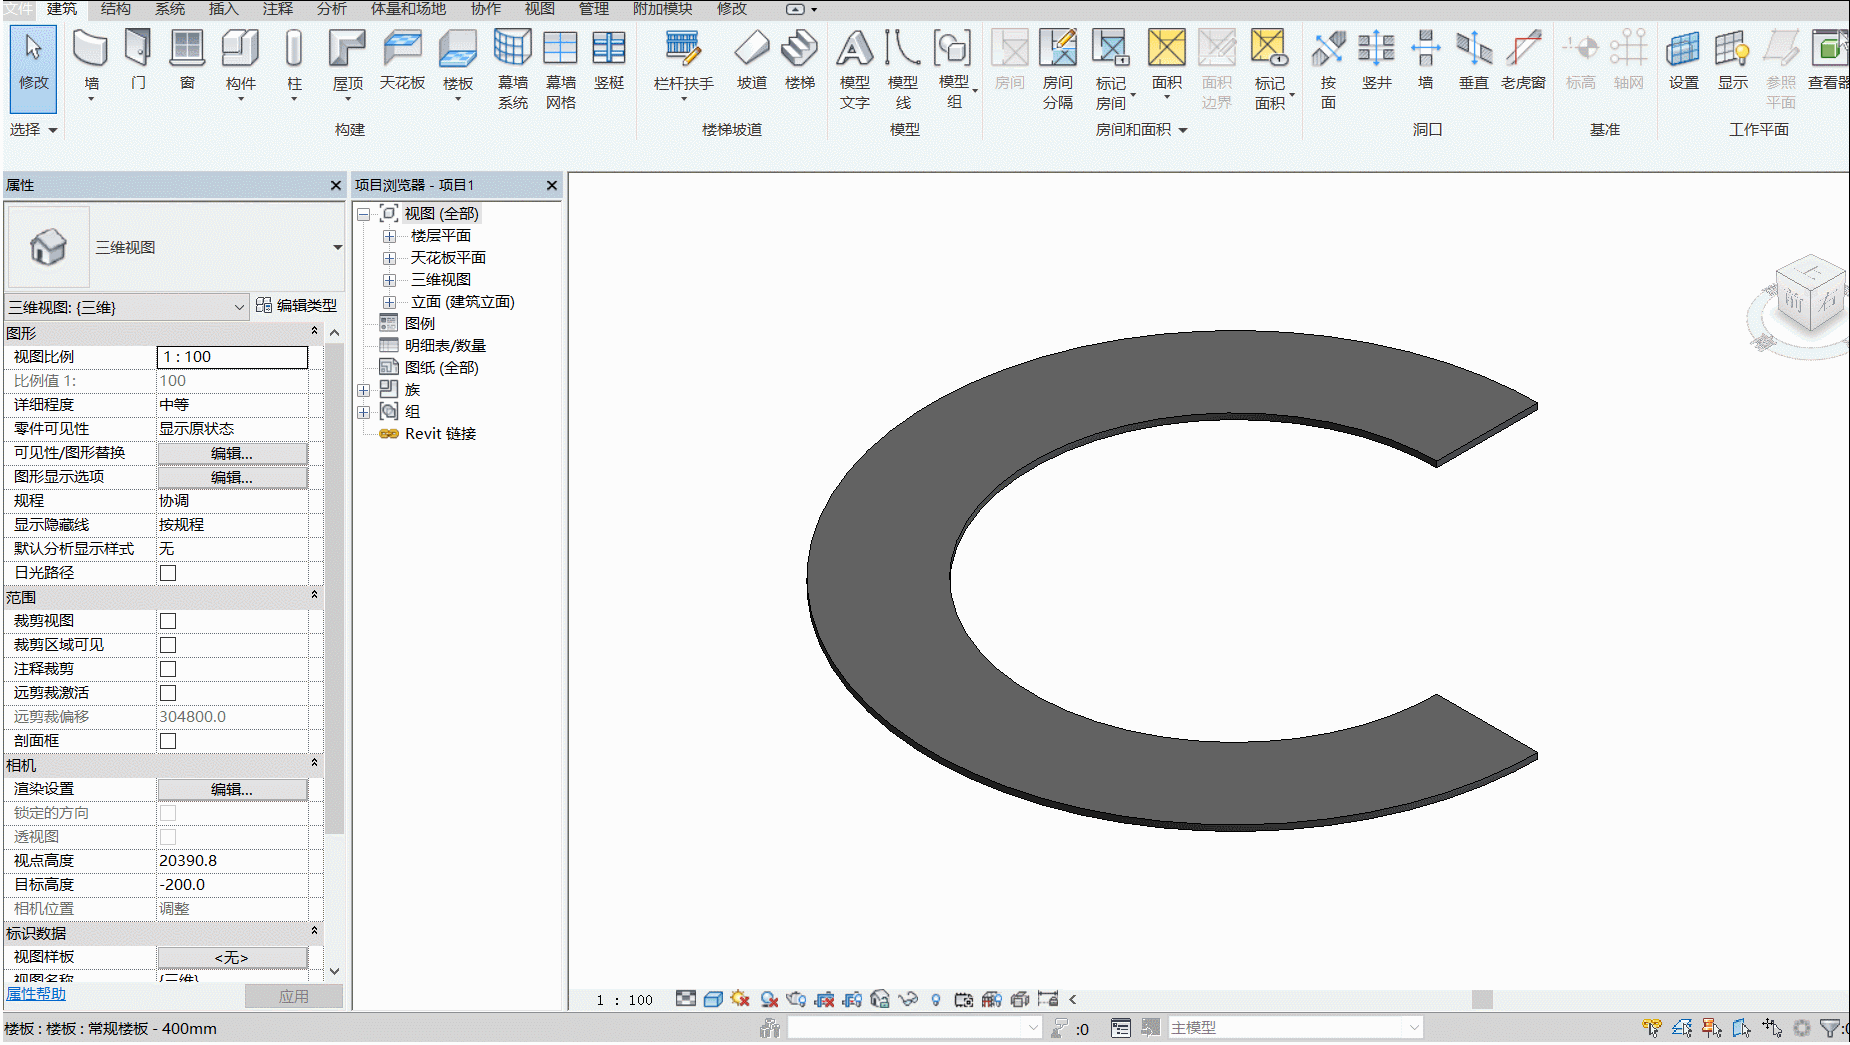Open the 房间和面积 panel dropdown
Screen dimensions: 1850x1045
pyautogui.click(x=1141, y=130)
